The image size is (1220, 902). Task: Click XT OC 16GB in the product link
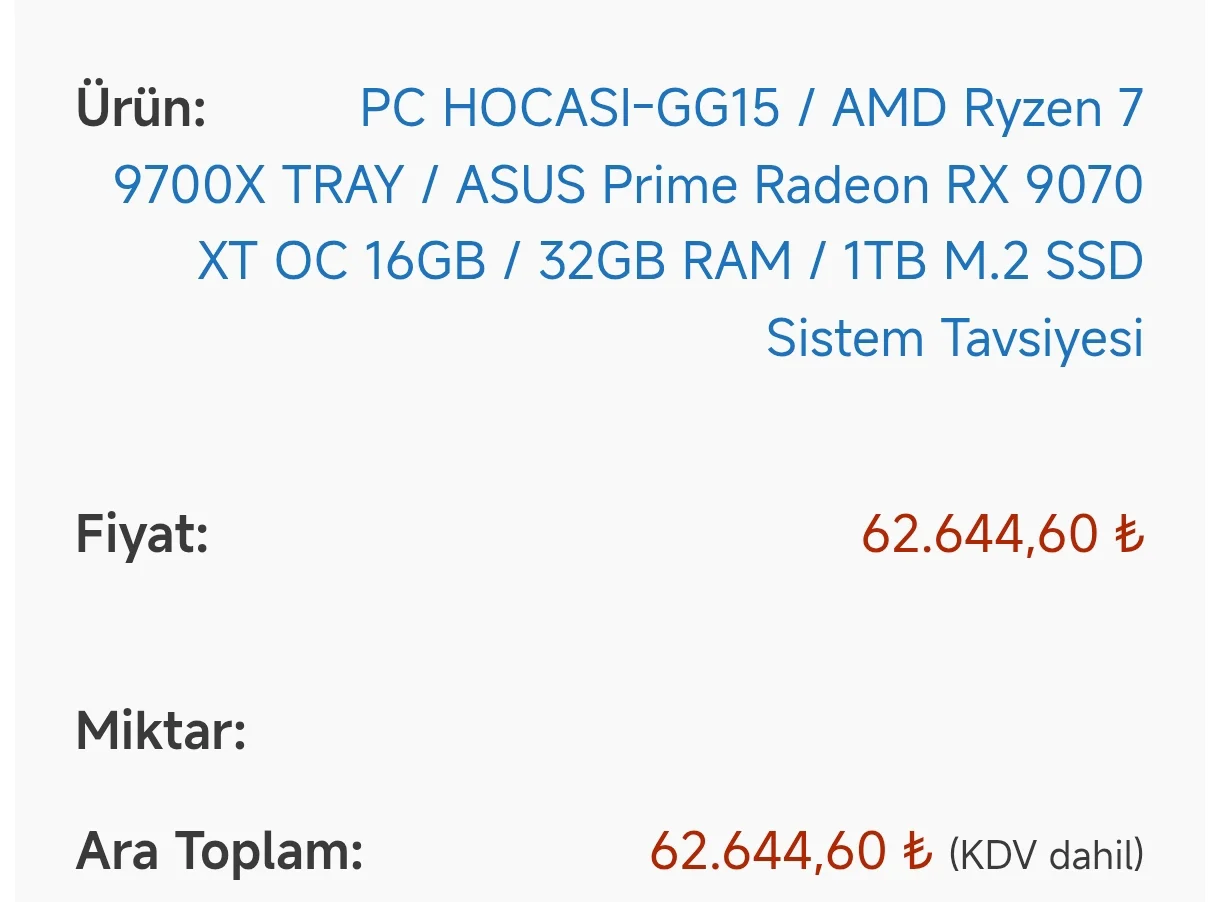[341, 262]
